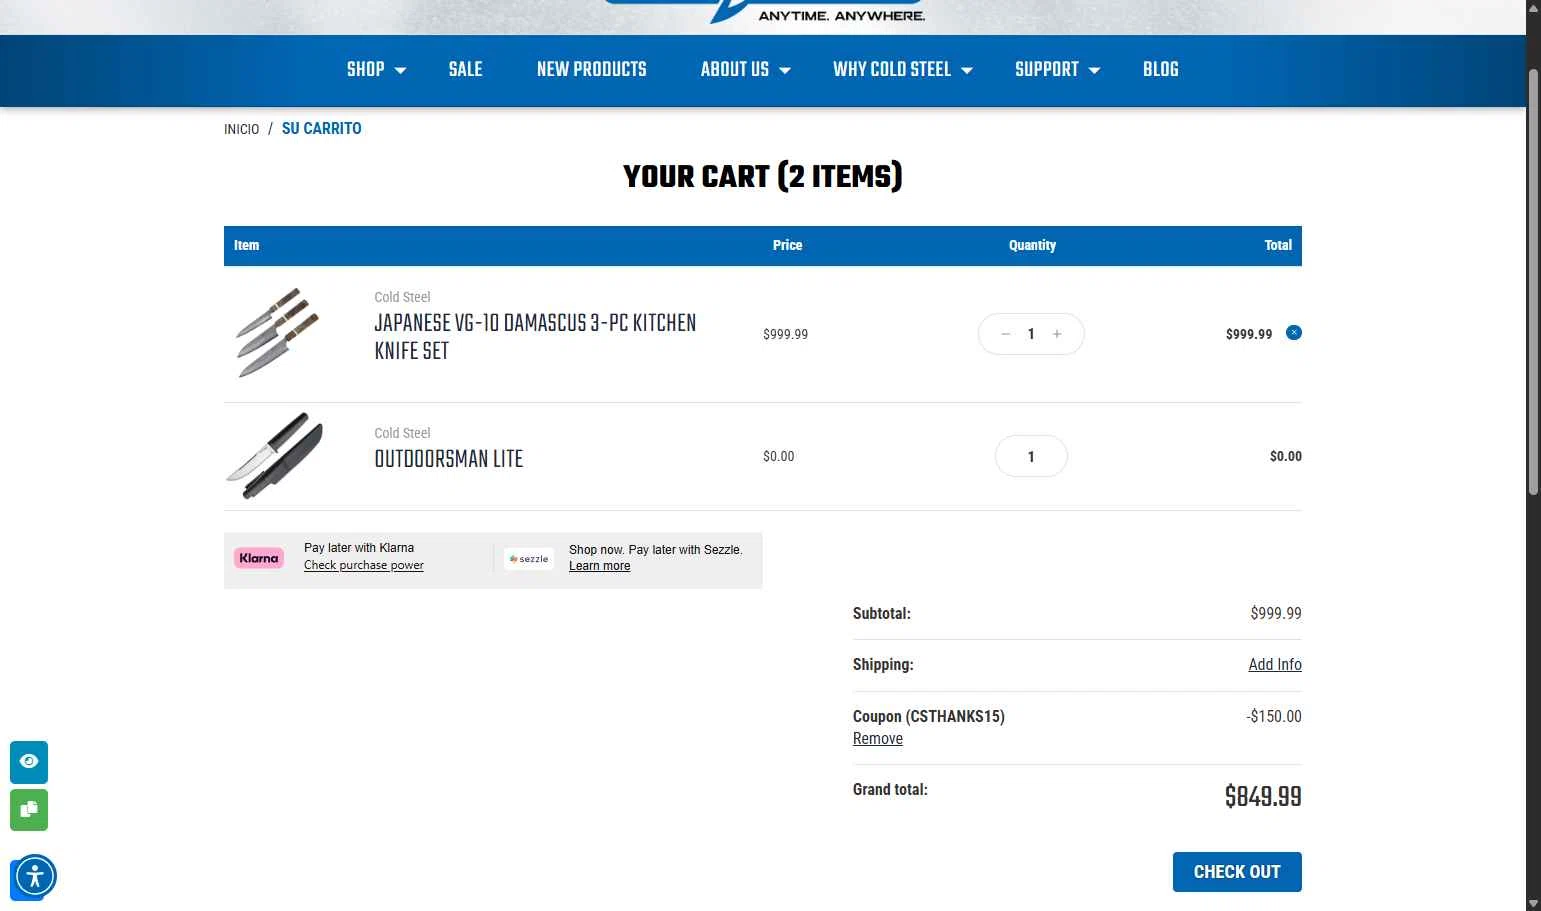Expand the Shop menu arrow

400,70
